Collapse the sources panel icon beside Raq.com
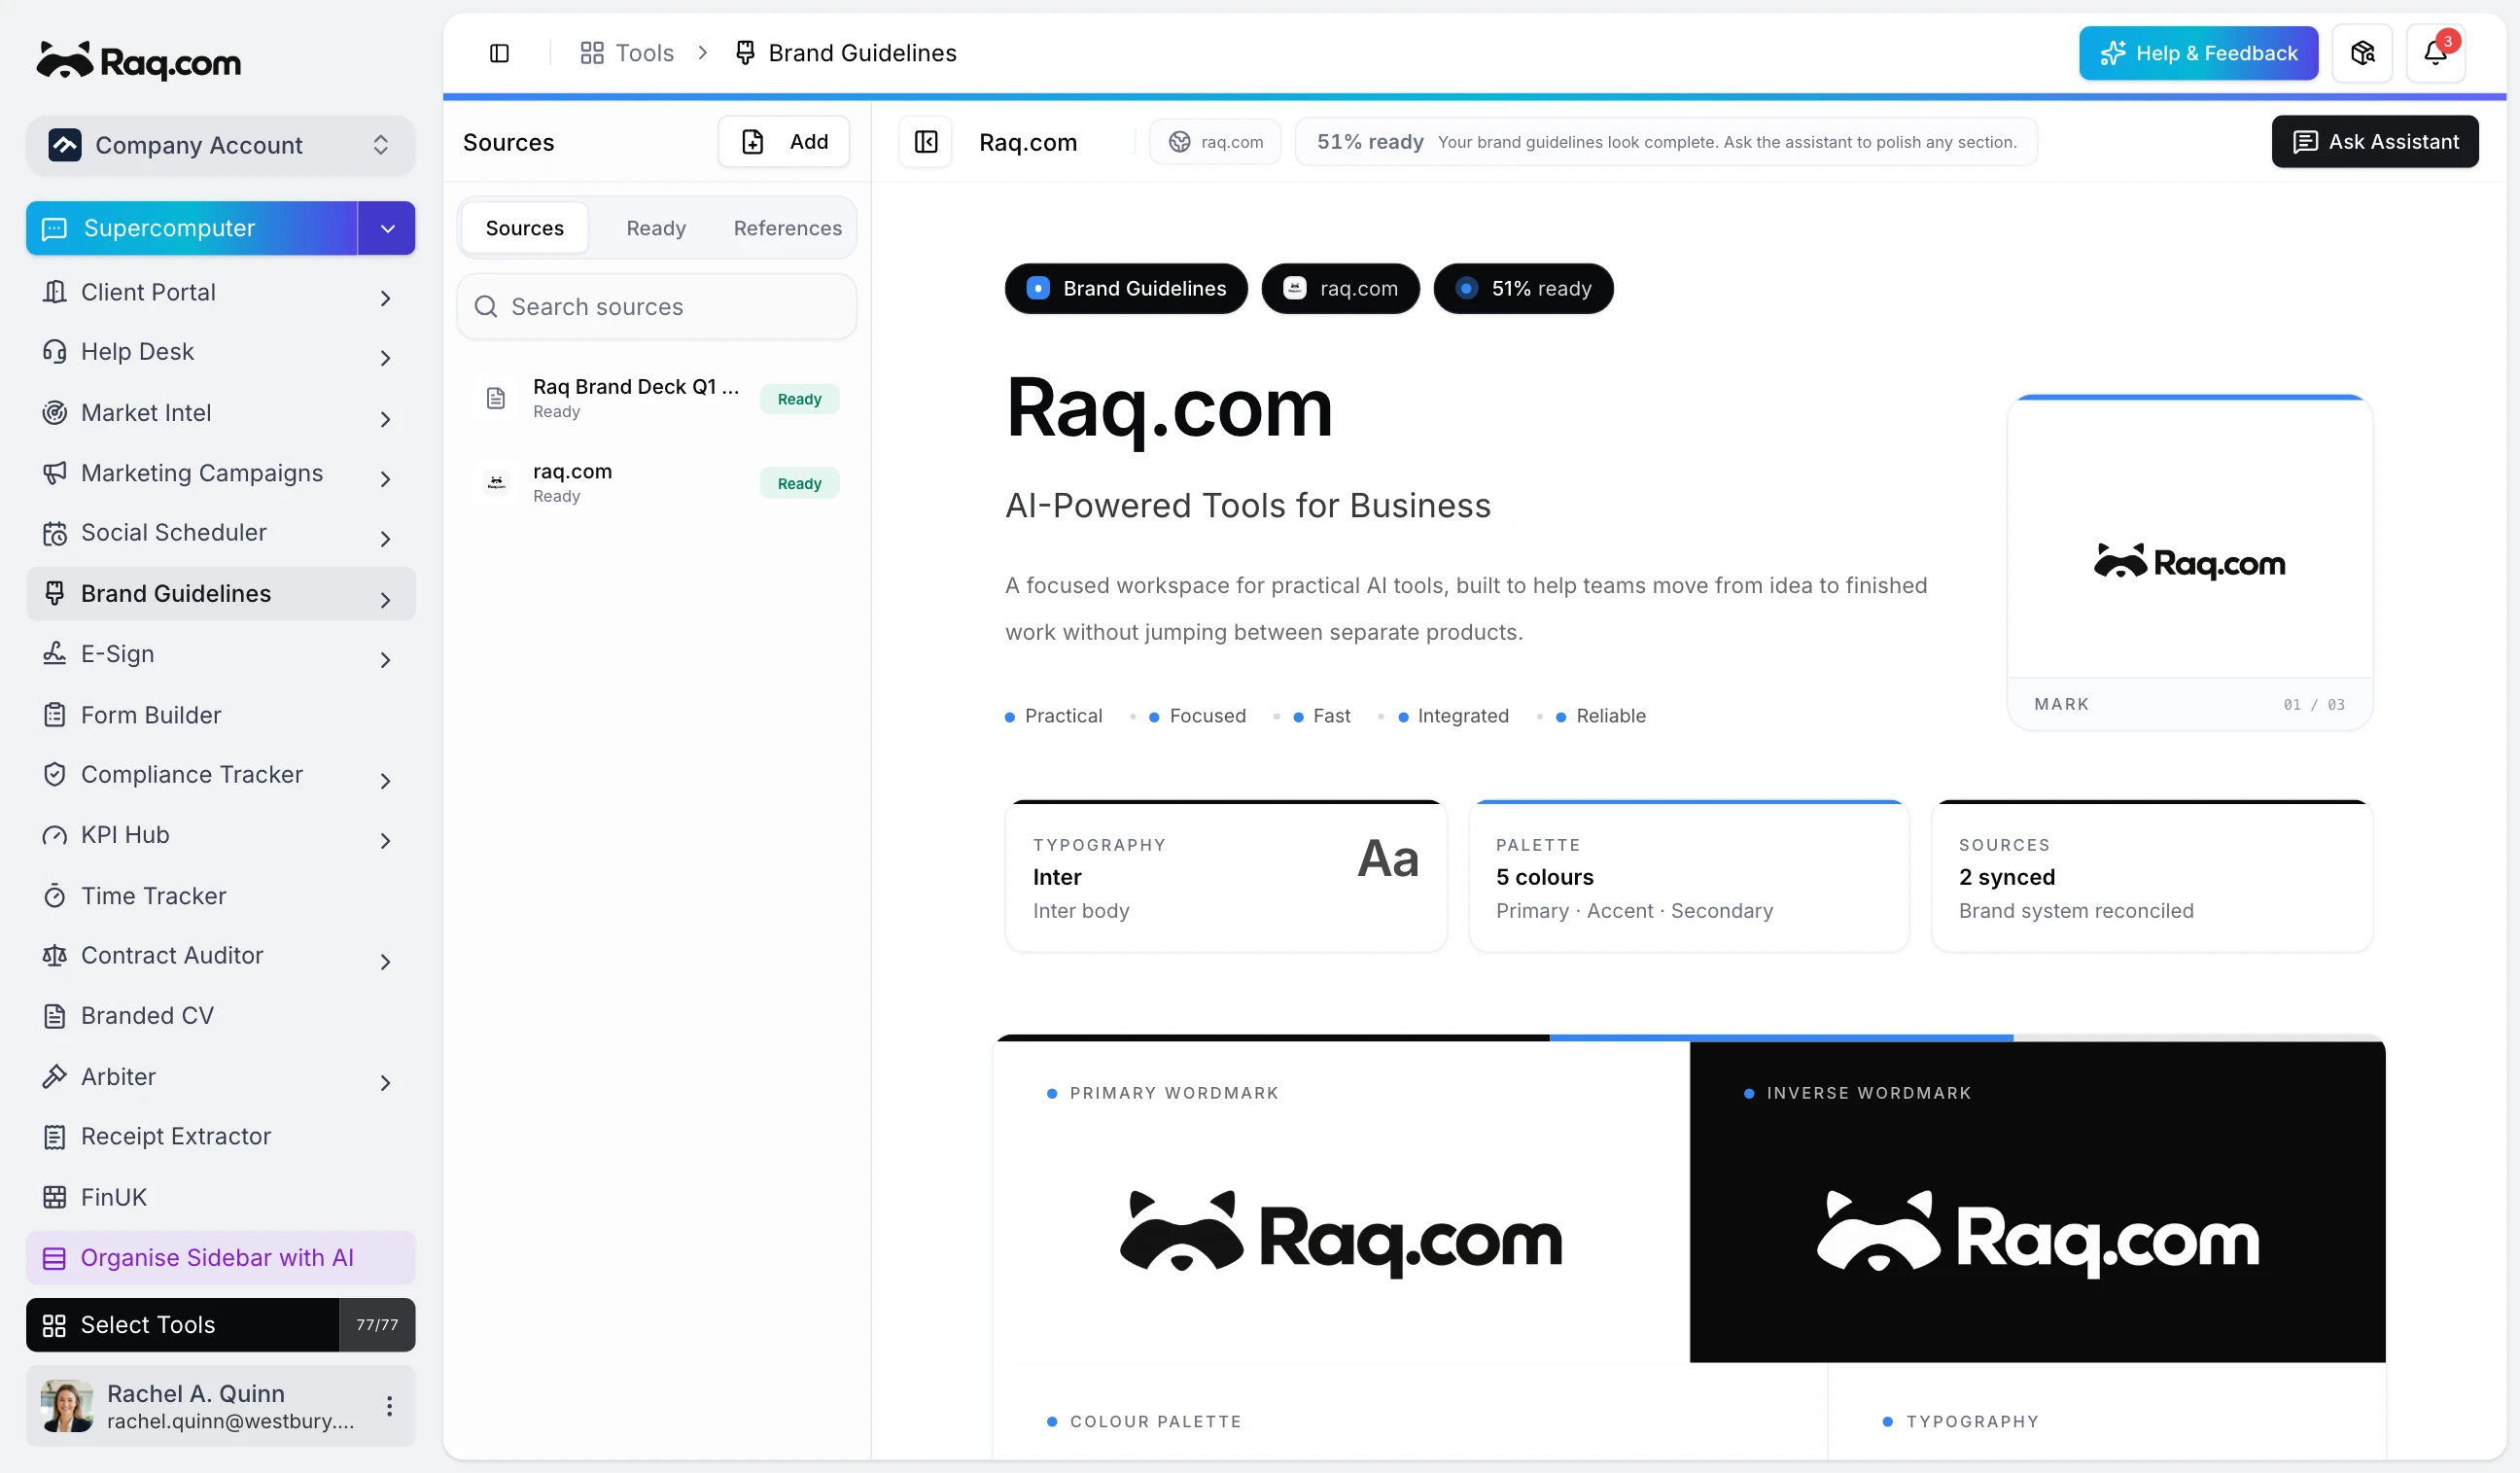 click(x=925, y=142)
